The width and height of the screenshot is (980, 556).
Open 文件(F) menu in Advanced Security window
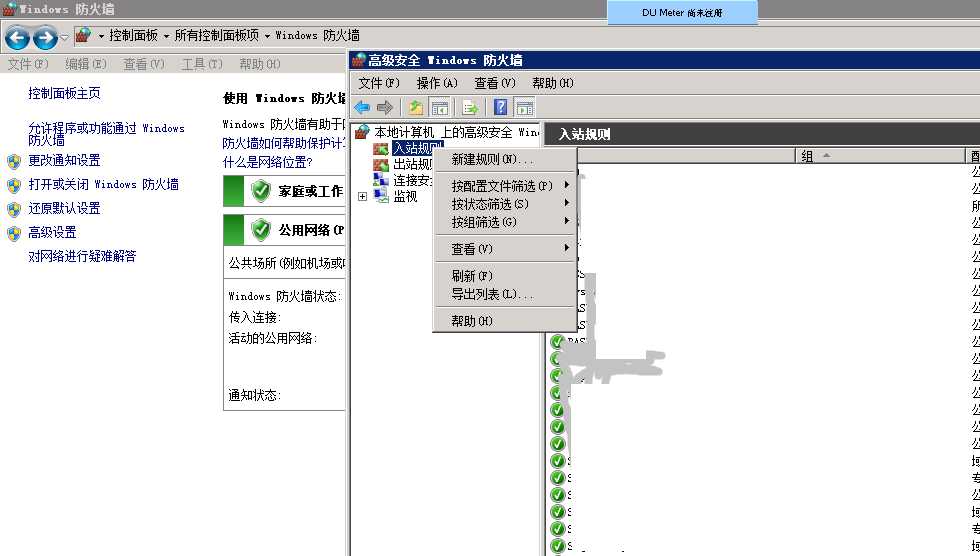(x=379, y=83)
